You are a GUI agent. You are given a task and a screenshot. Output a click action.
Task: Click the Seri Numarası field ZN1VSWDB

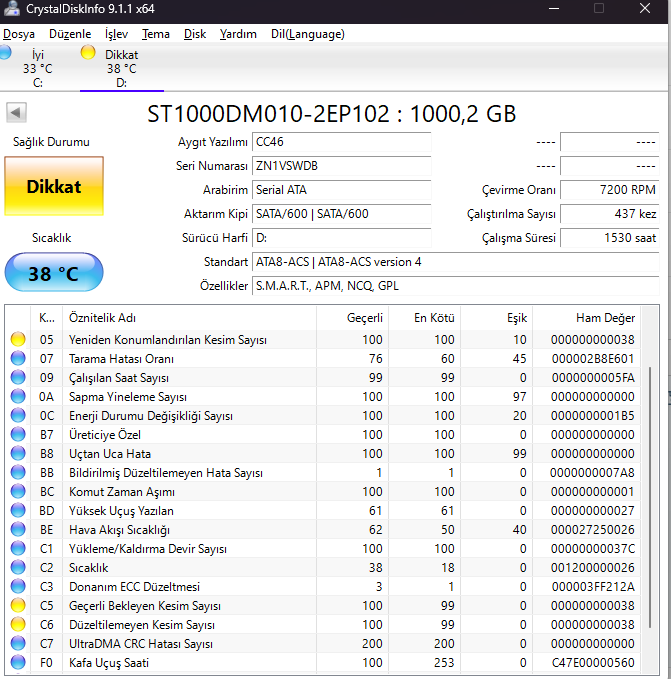click(342, 166)
